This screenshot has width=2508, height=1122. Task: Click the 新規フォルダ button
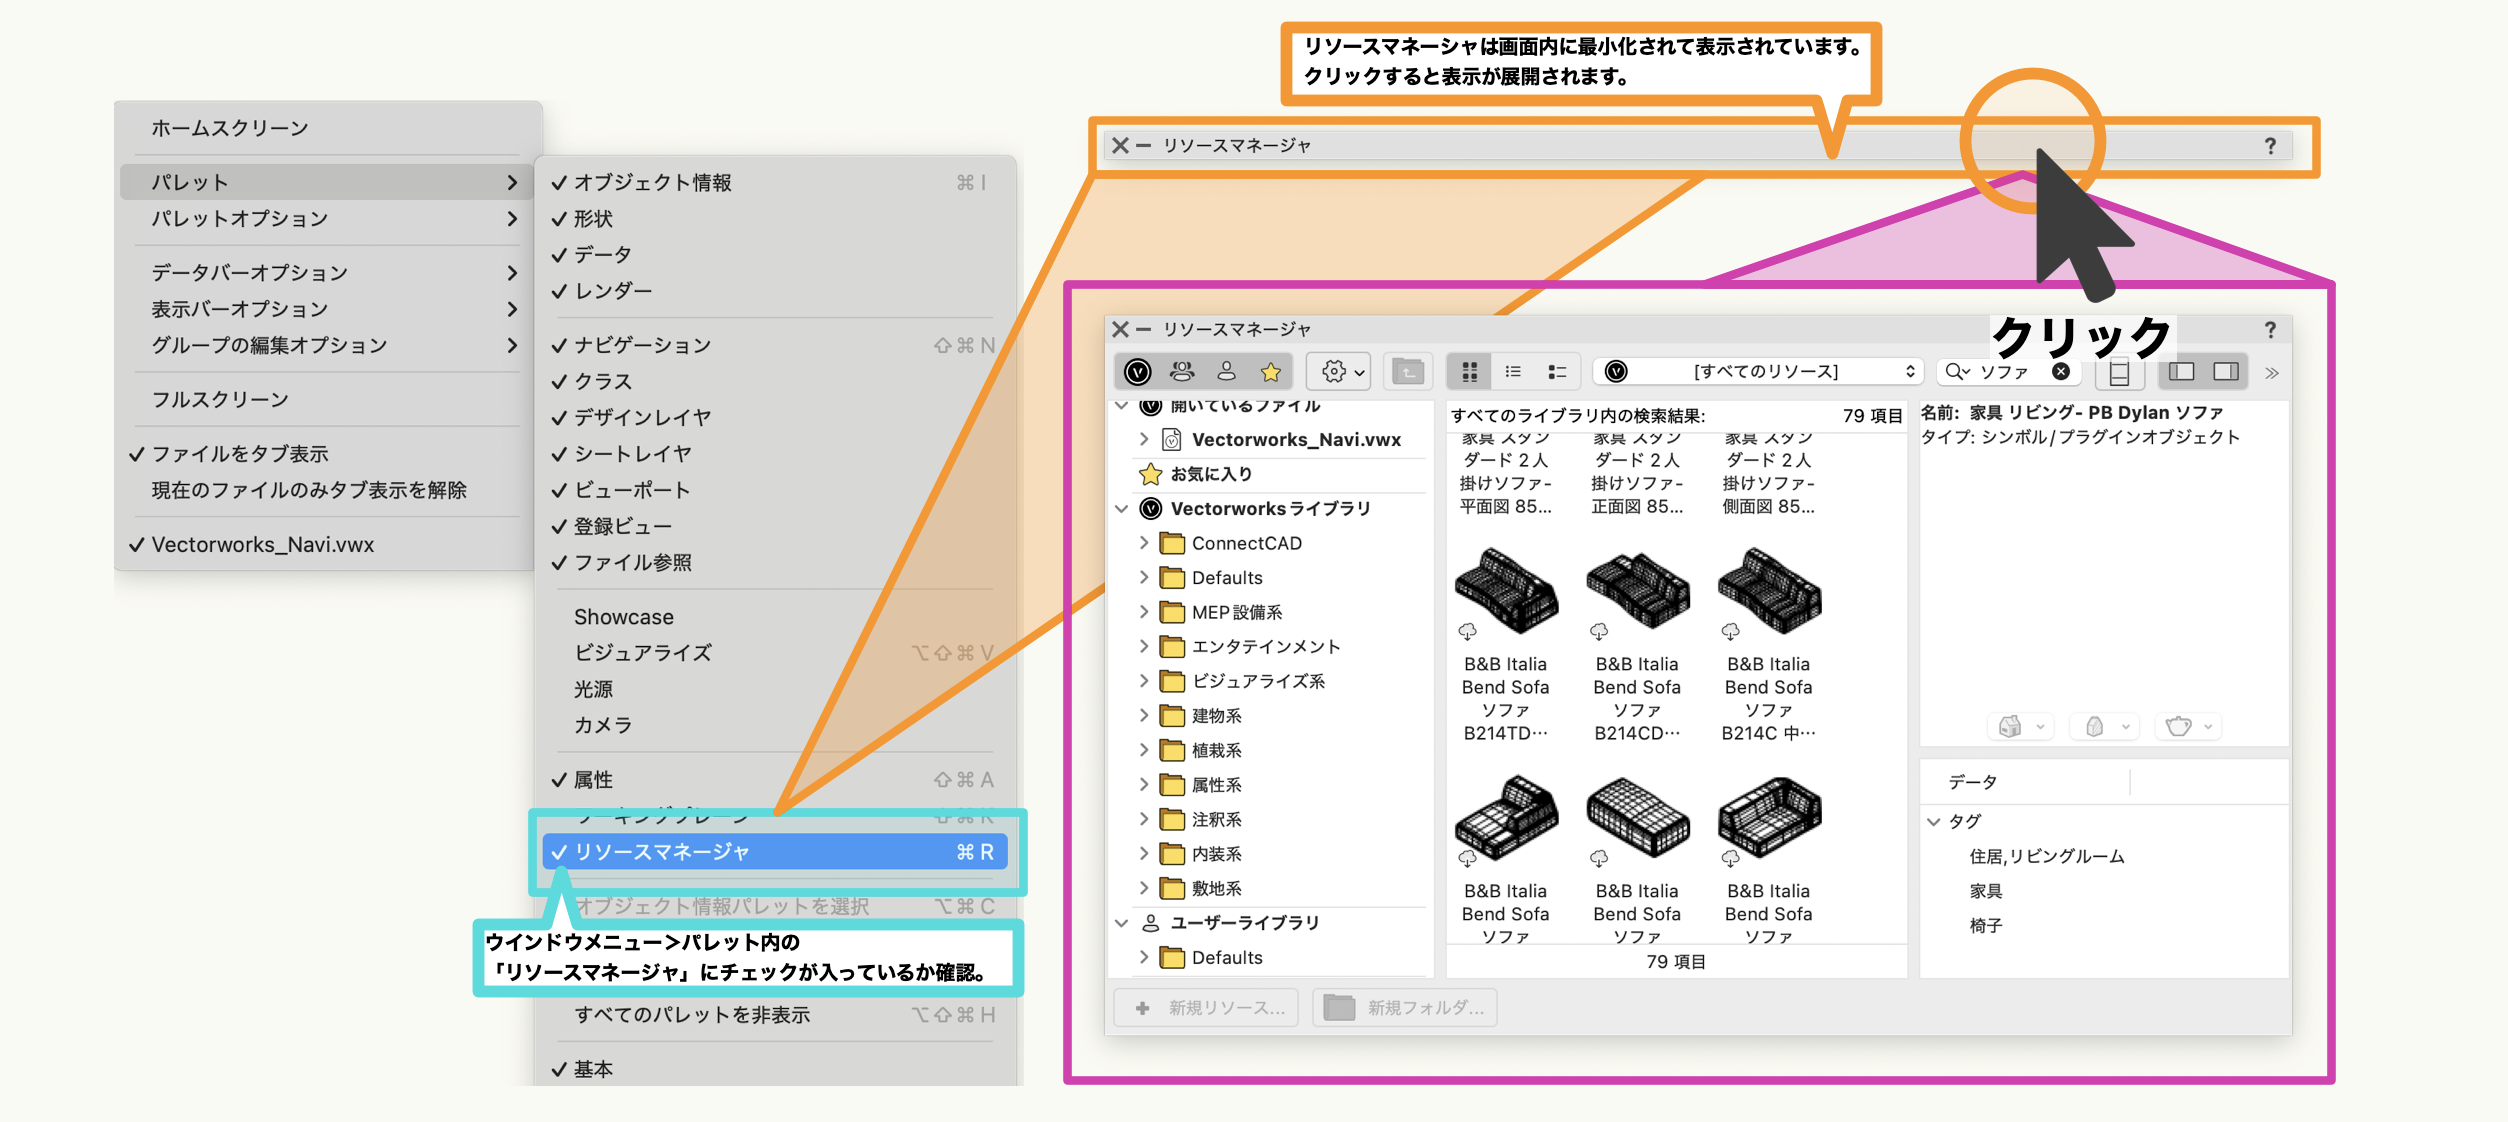coord(1405,1008)
